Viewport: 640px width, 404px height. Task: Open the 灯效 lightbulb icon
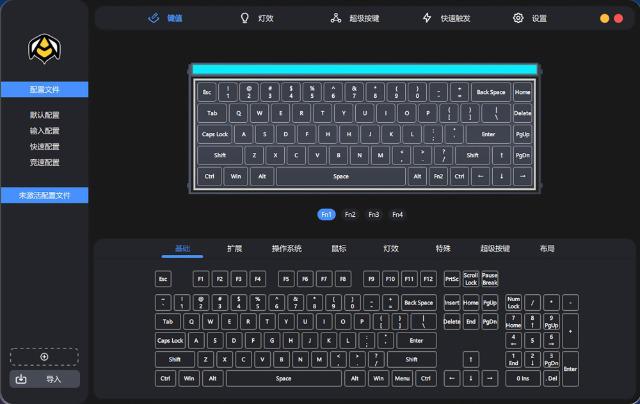tap(244, 18)
